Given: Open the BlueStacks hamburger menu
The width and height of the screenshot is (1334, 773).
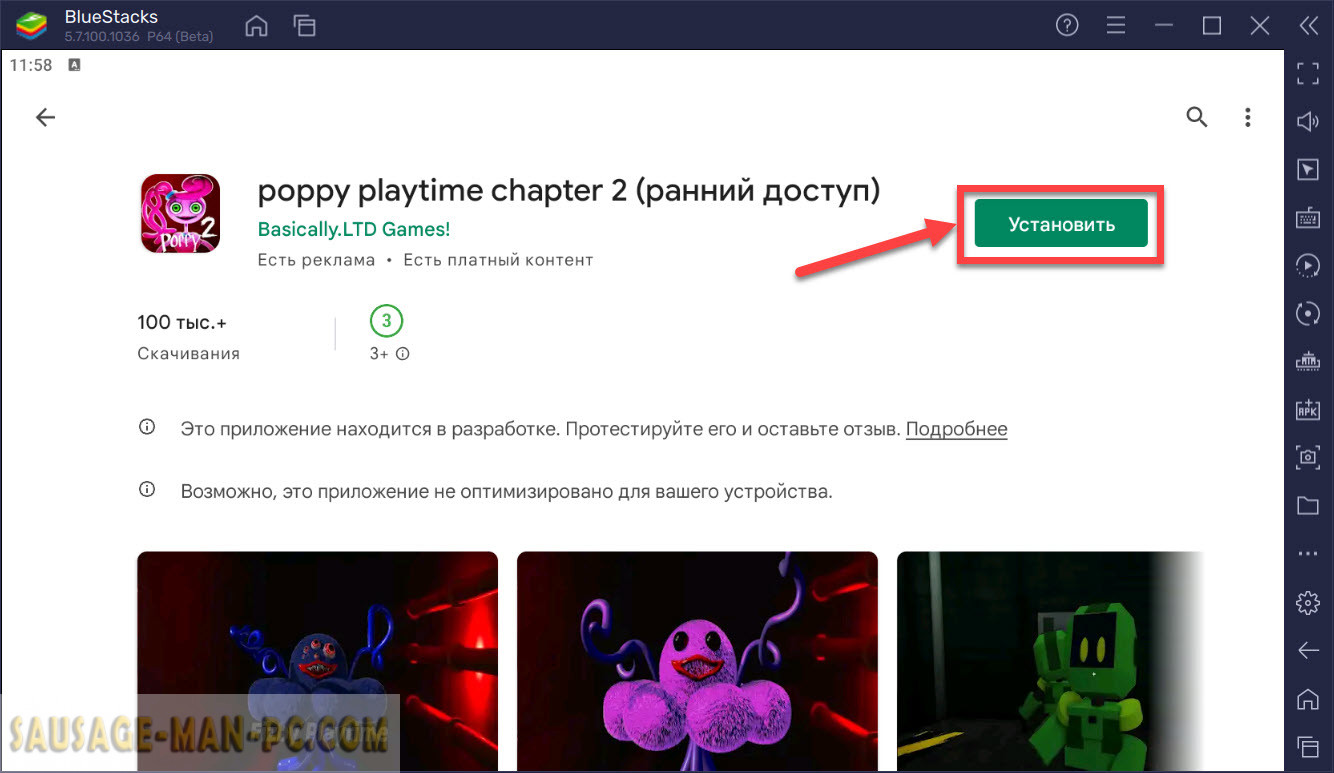Looking at the screenshot, I should 1116,26.
